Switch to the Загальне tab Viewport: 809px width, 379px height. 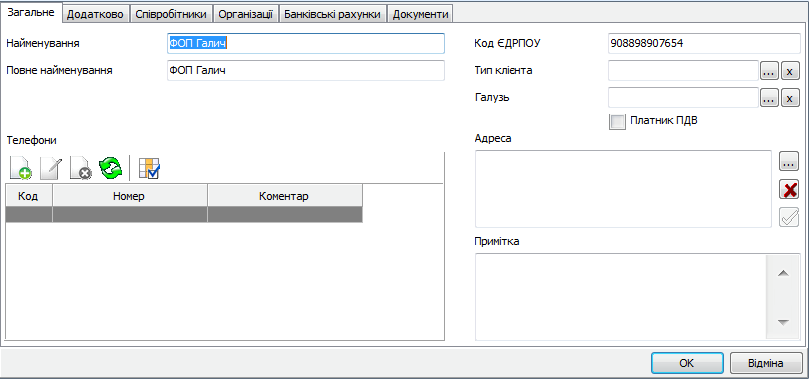point(31,12)
